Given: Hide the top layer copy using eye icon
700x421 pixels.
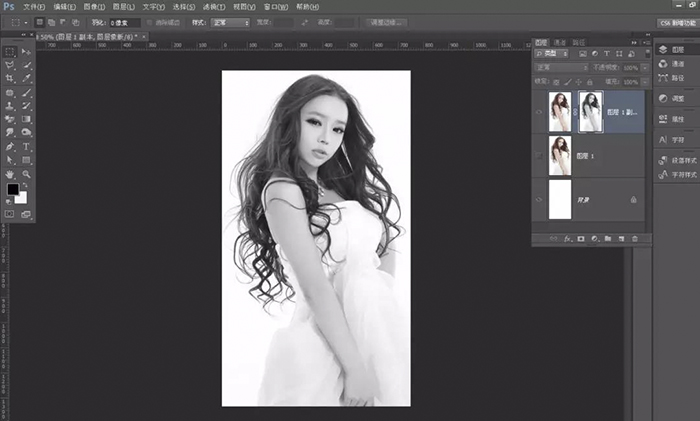Looking at the screenshot, I should (x=540, y=113).
